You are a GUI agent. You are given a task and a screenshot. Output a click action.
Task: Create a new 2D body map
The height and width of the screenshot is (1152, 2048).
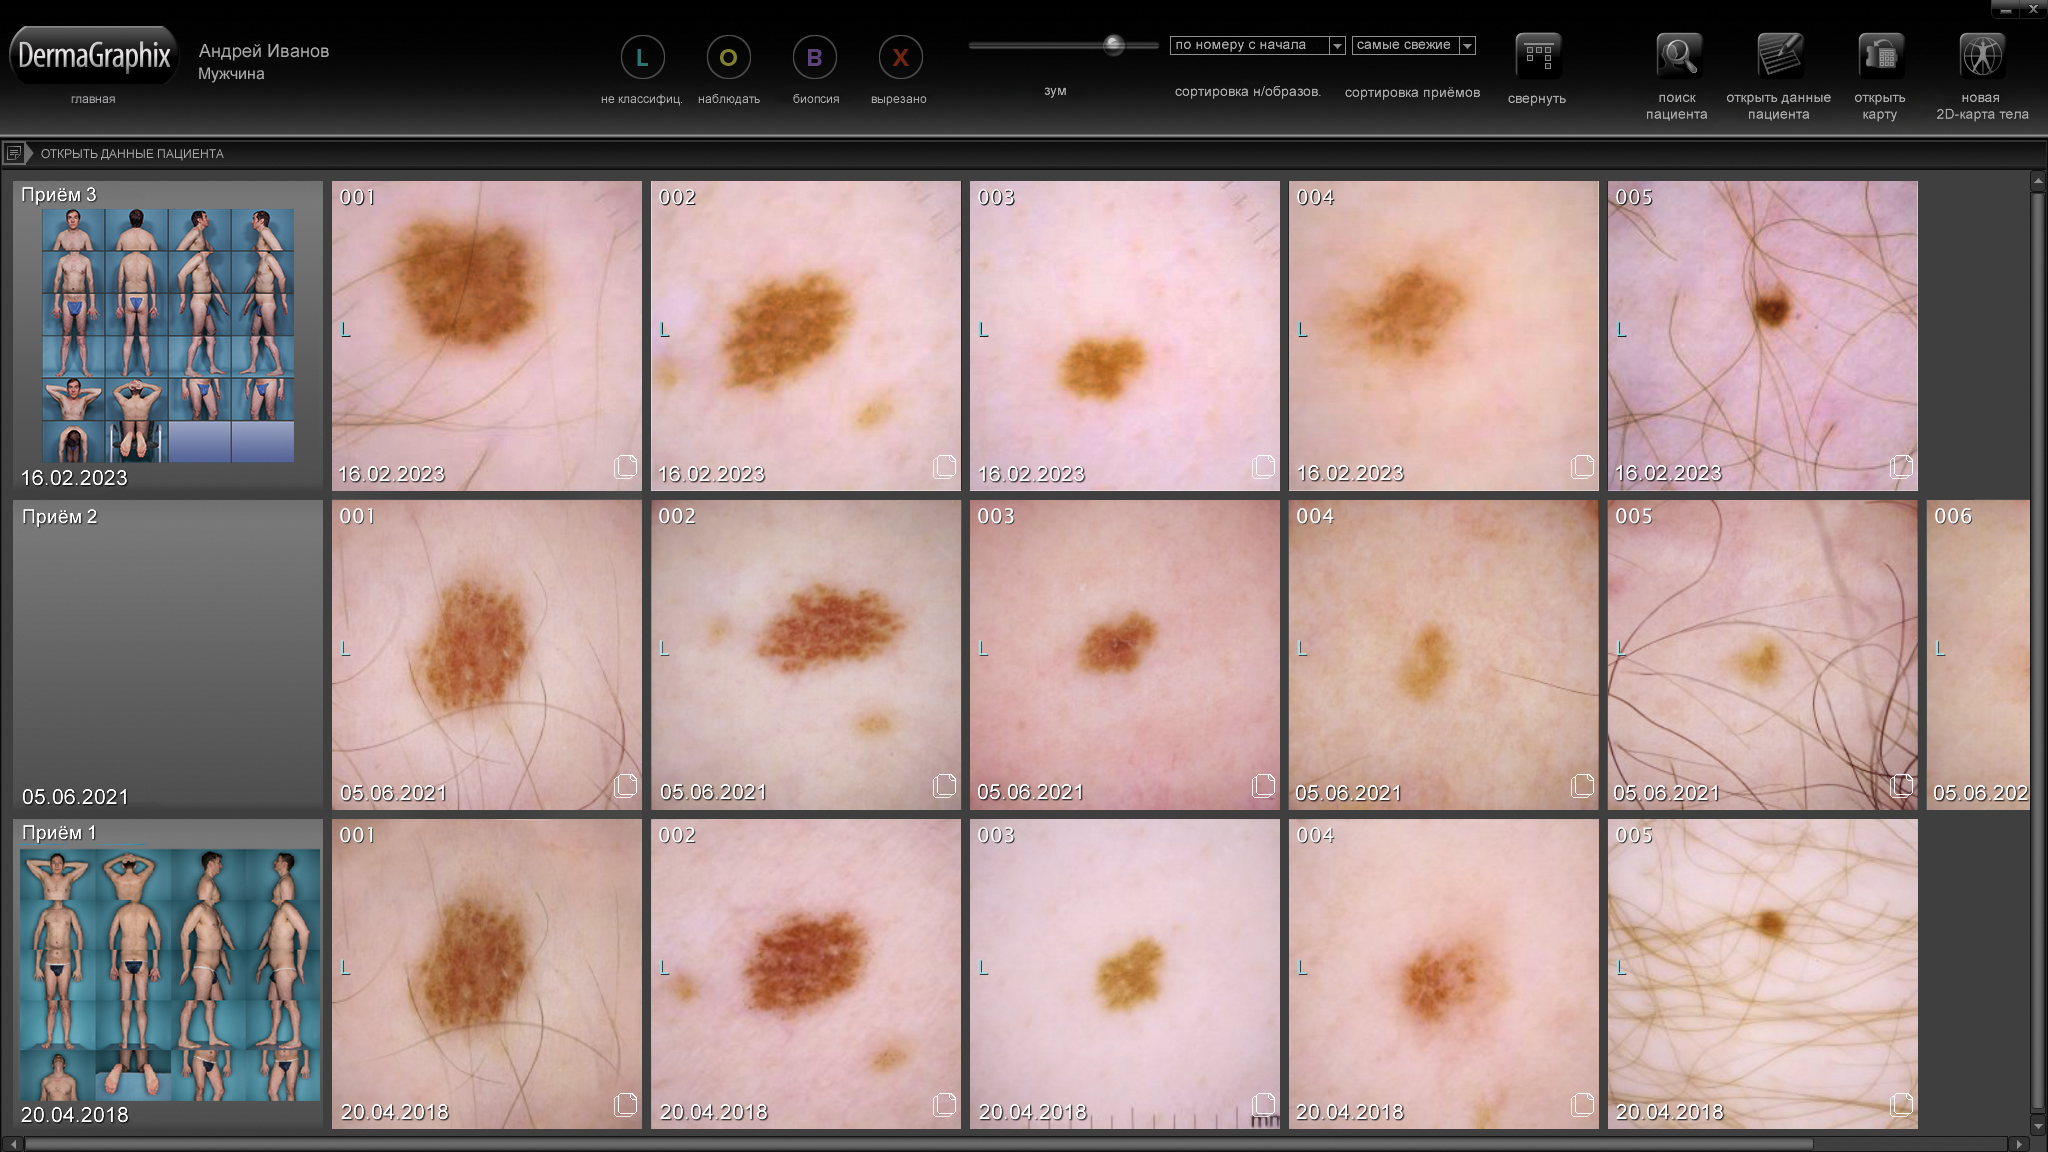(x=1983, y=55)
